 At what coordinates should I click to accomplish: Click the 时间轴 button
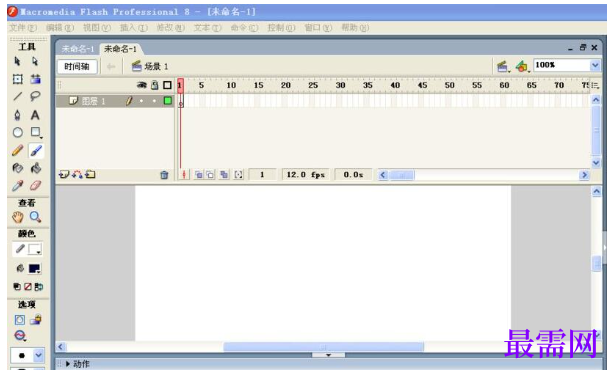[x=77, y=67]
